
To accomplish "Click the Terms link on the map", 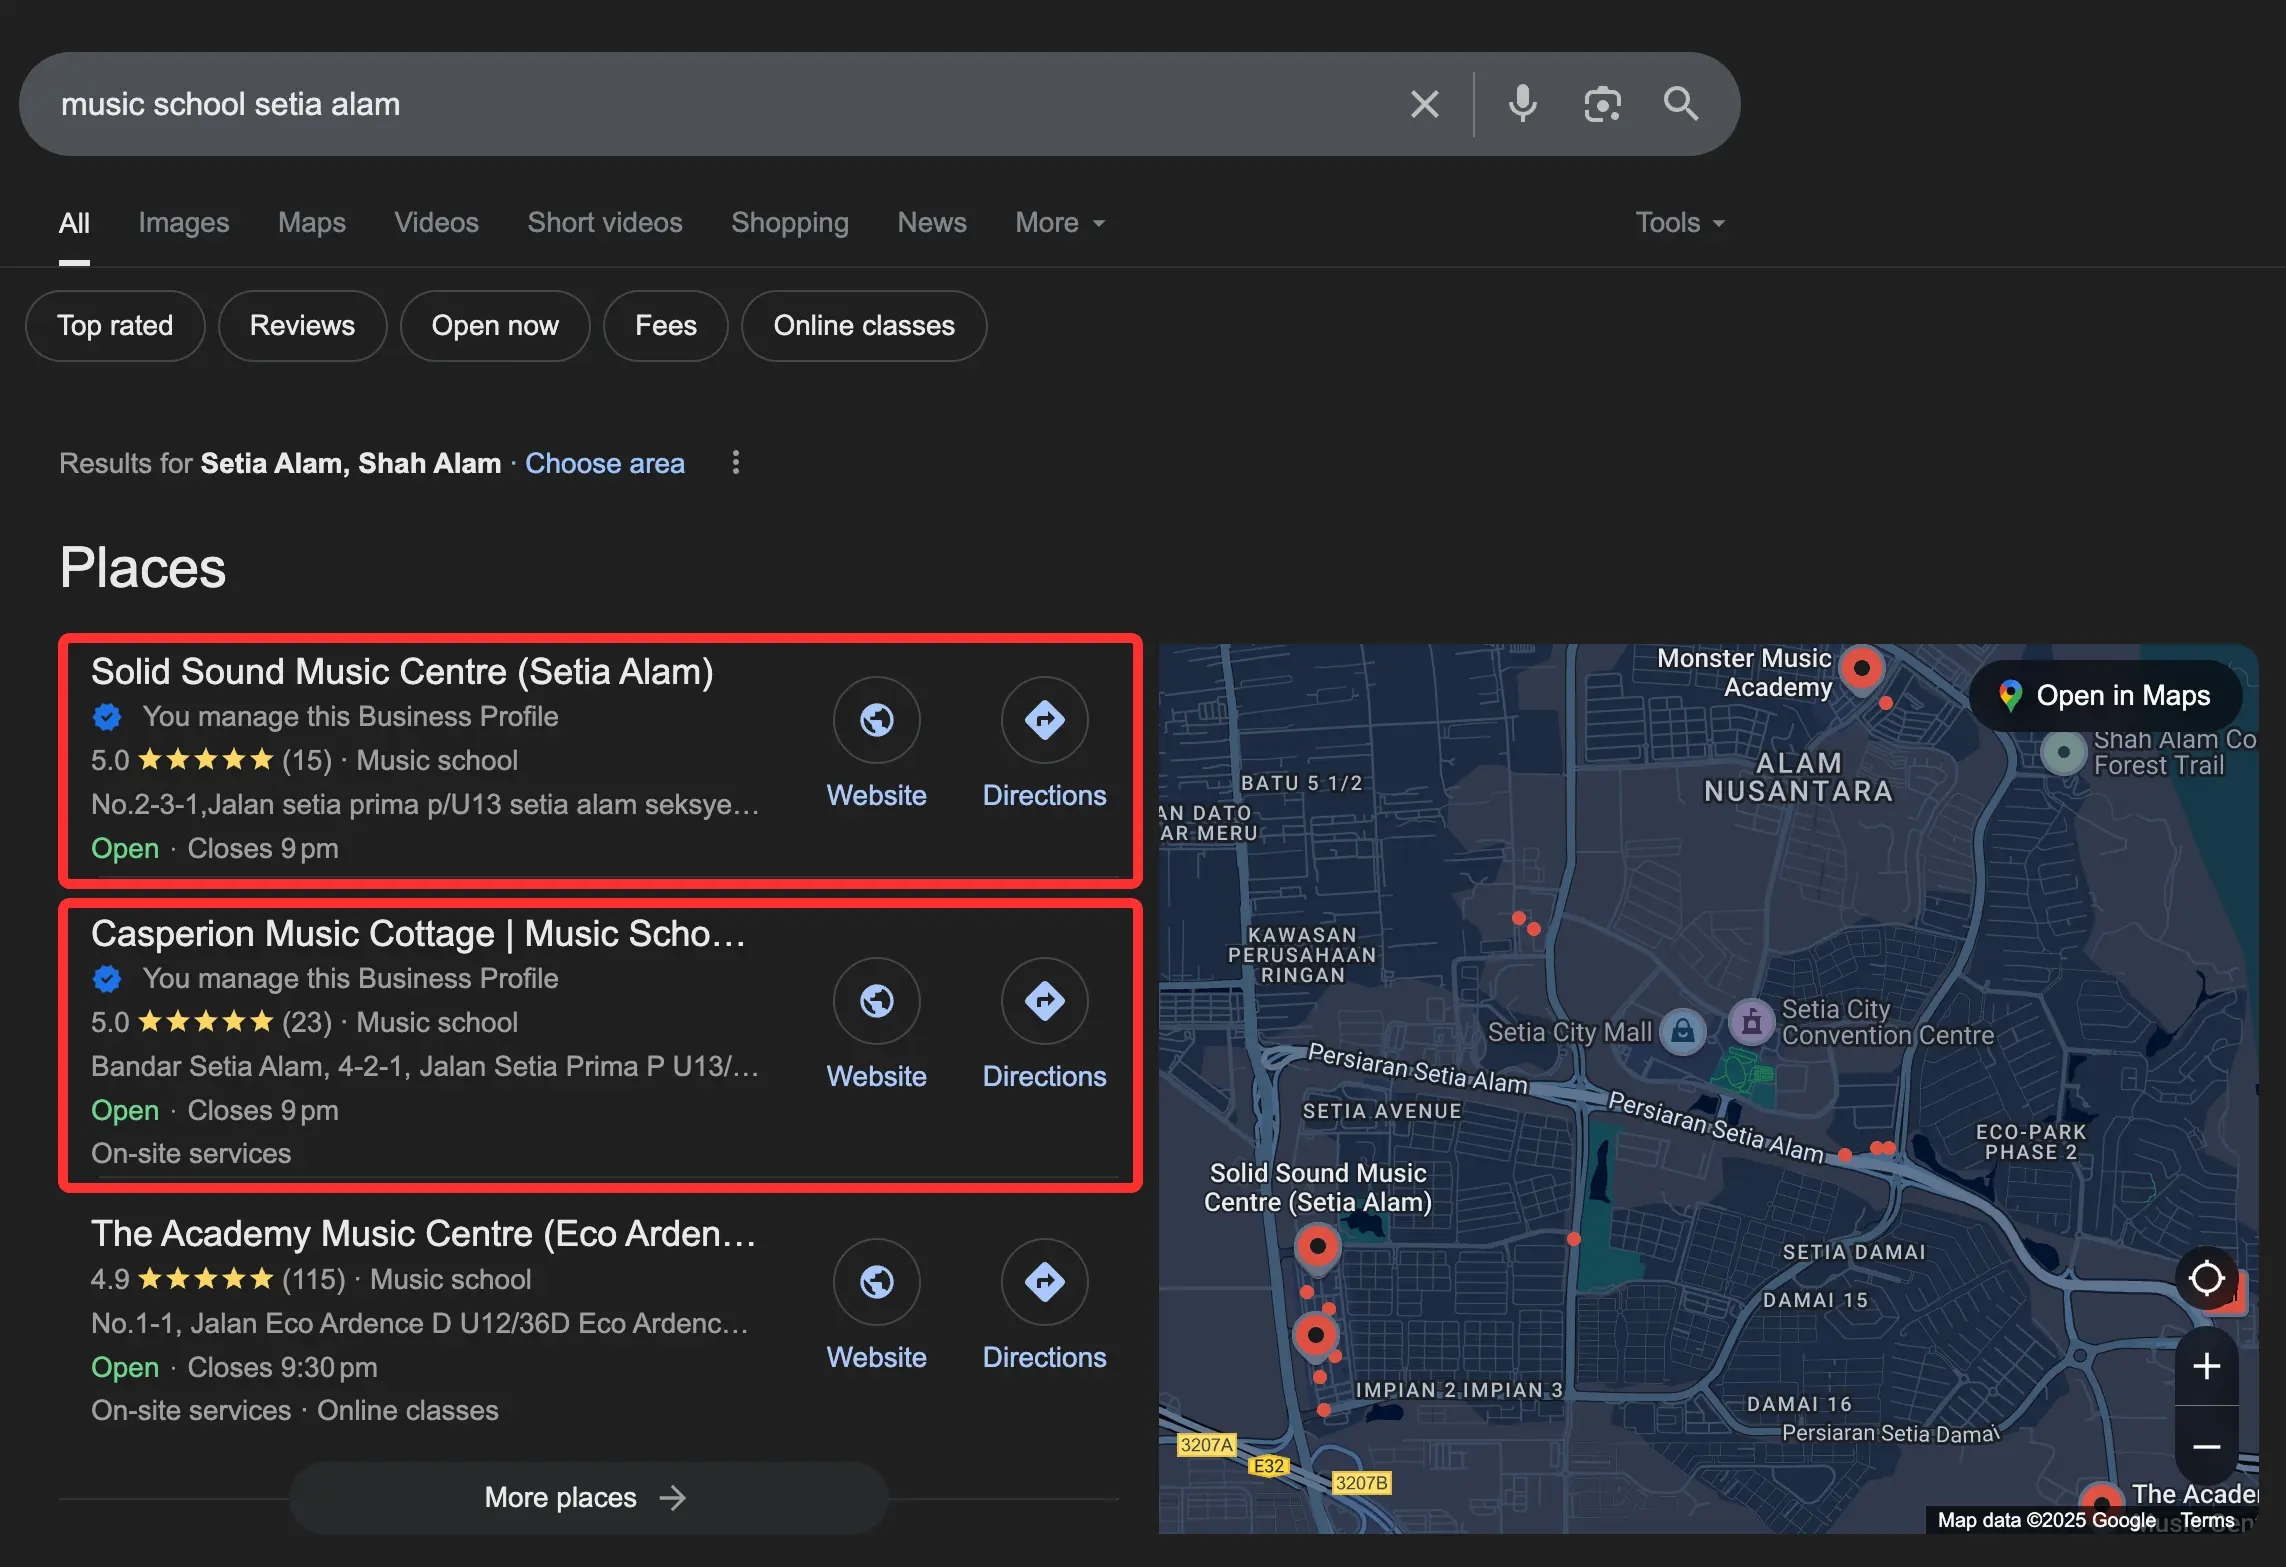I will (2207, 1520).
